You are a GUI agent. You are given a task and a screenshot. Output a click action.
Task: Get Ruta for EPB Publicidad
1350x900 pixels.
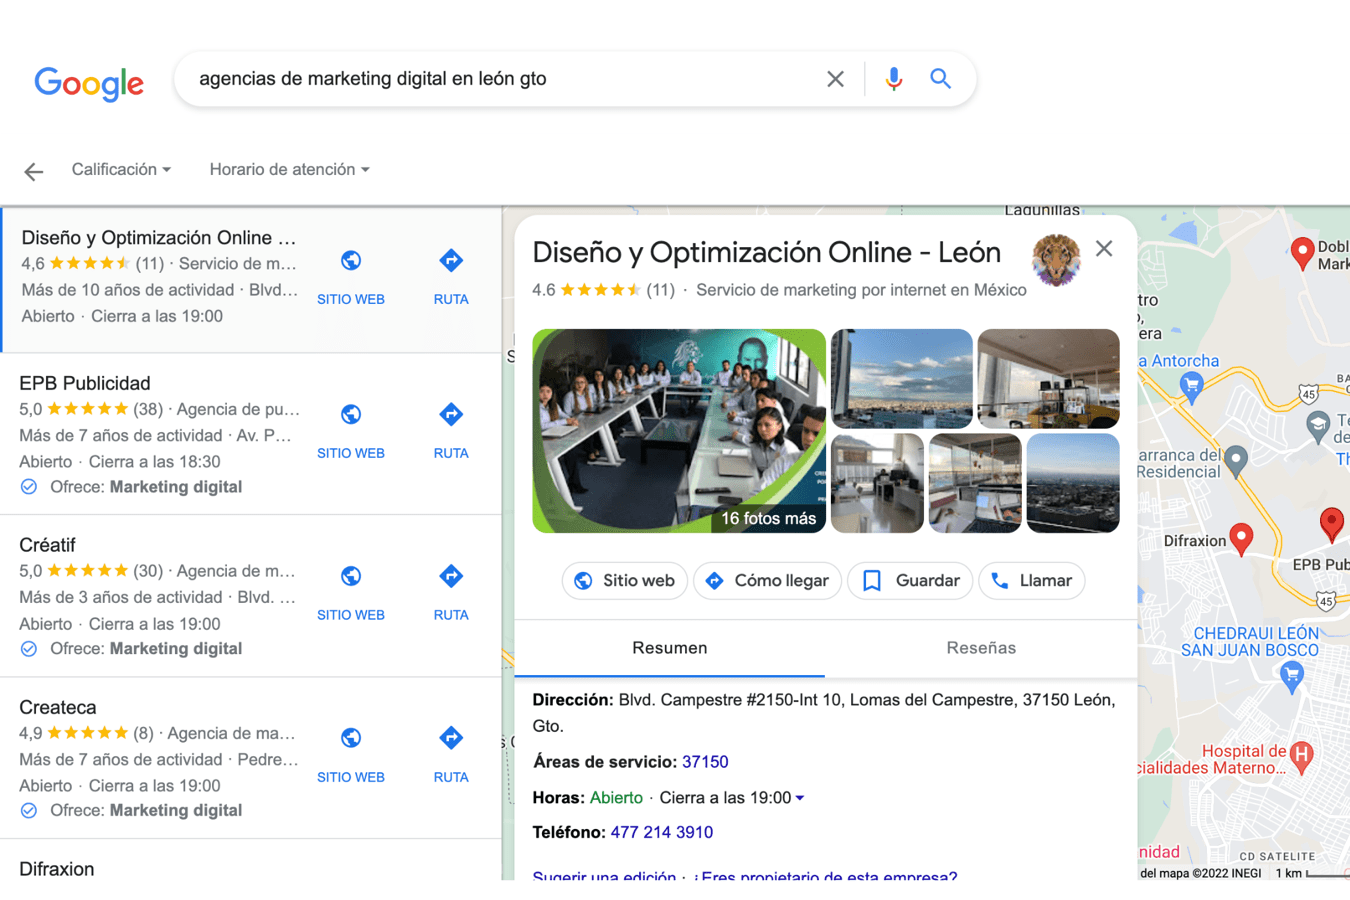coord(451,431)
